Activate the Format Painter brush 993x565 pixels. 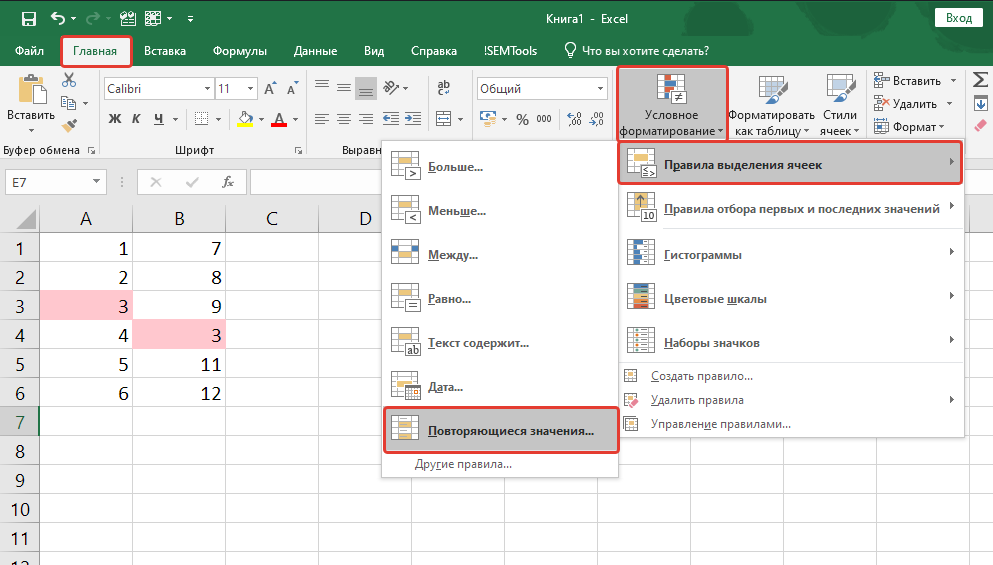pyautogui.click(x=69, y=125)
